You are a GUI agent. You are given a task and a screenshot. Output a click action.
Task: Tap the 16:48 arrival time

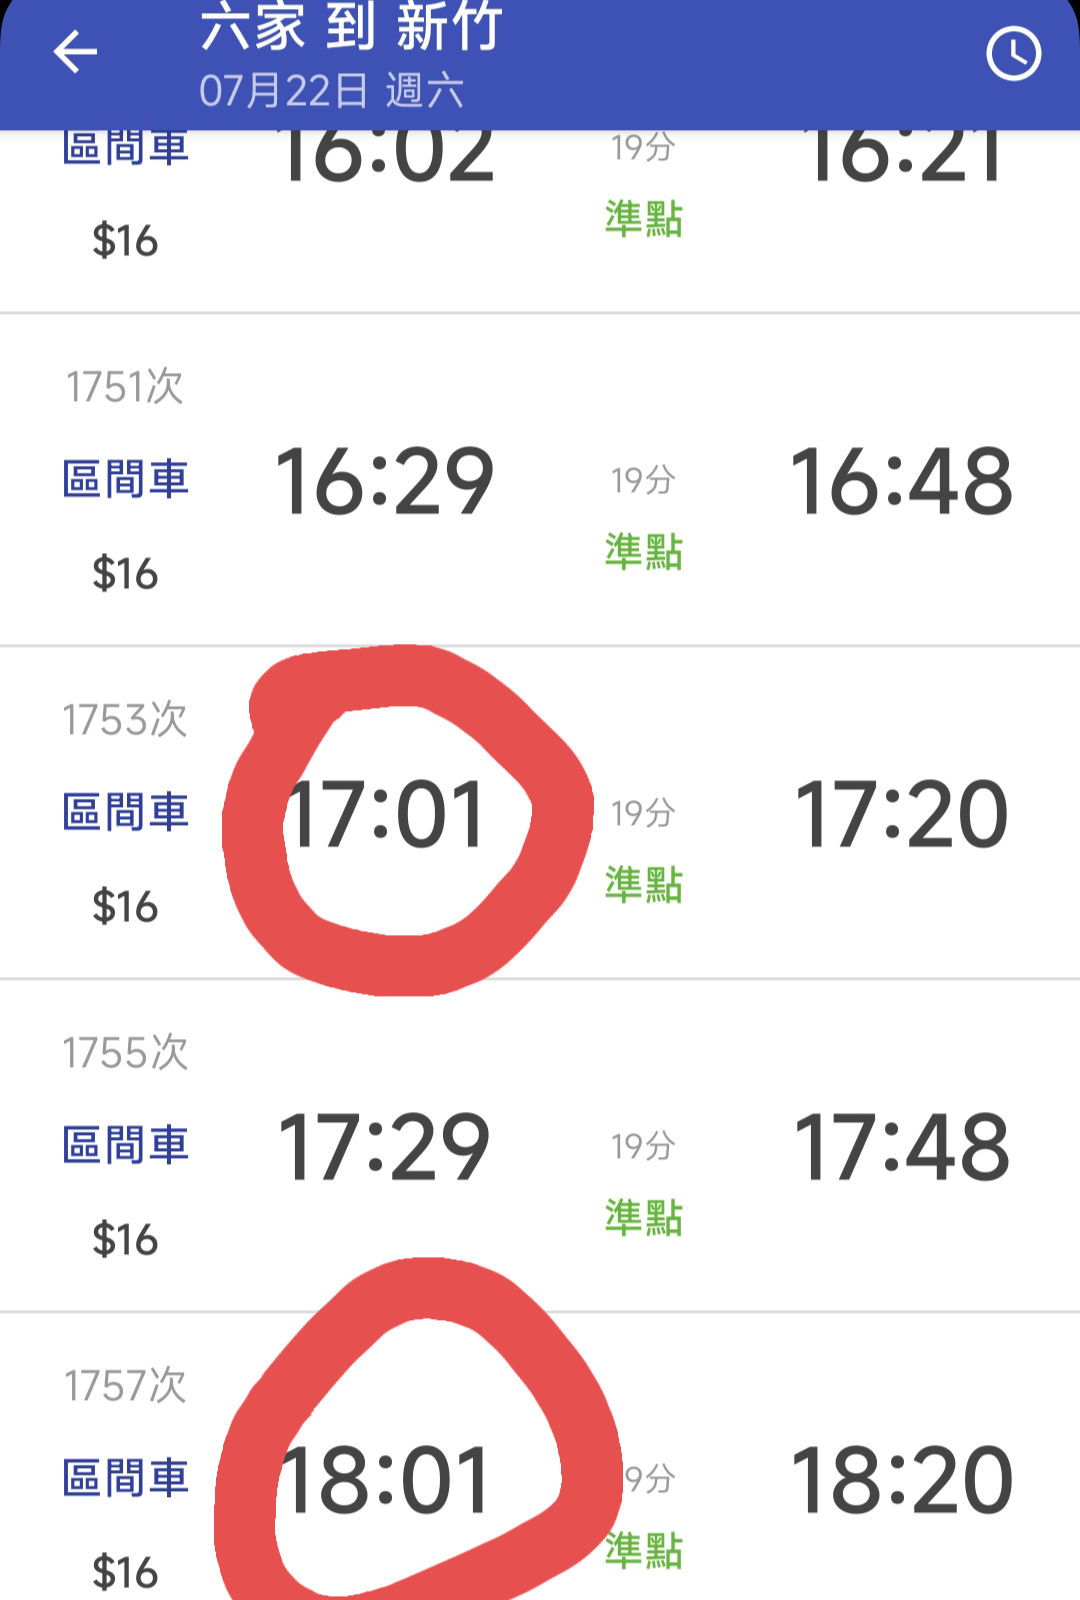coord(901,482)
